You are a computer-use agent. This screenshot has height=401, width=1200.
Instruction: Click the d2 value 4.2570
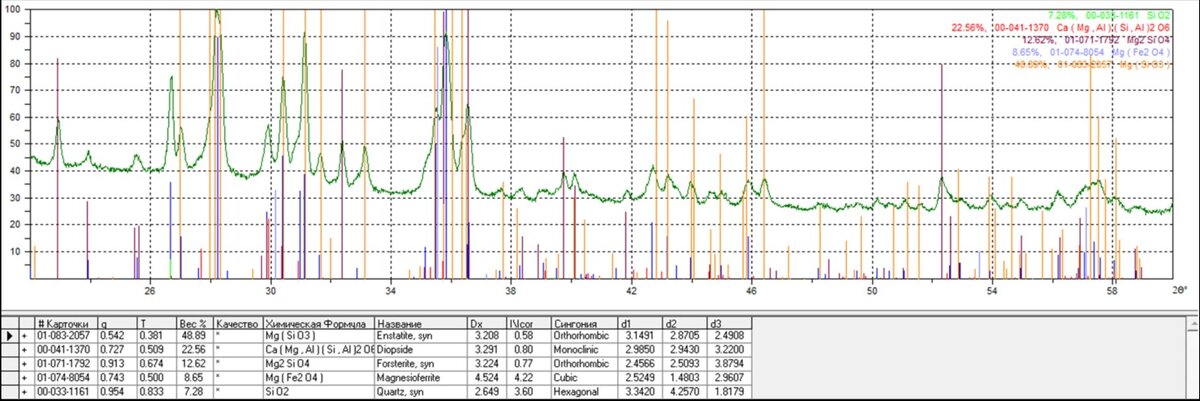tap(685, 391)
